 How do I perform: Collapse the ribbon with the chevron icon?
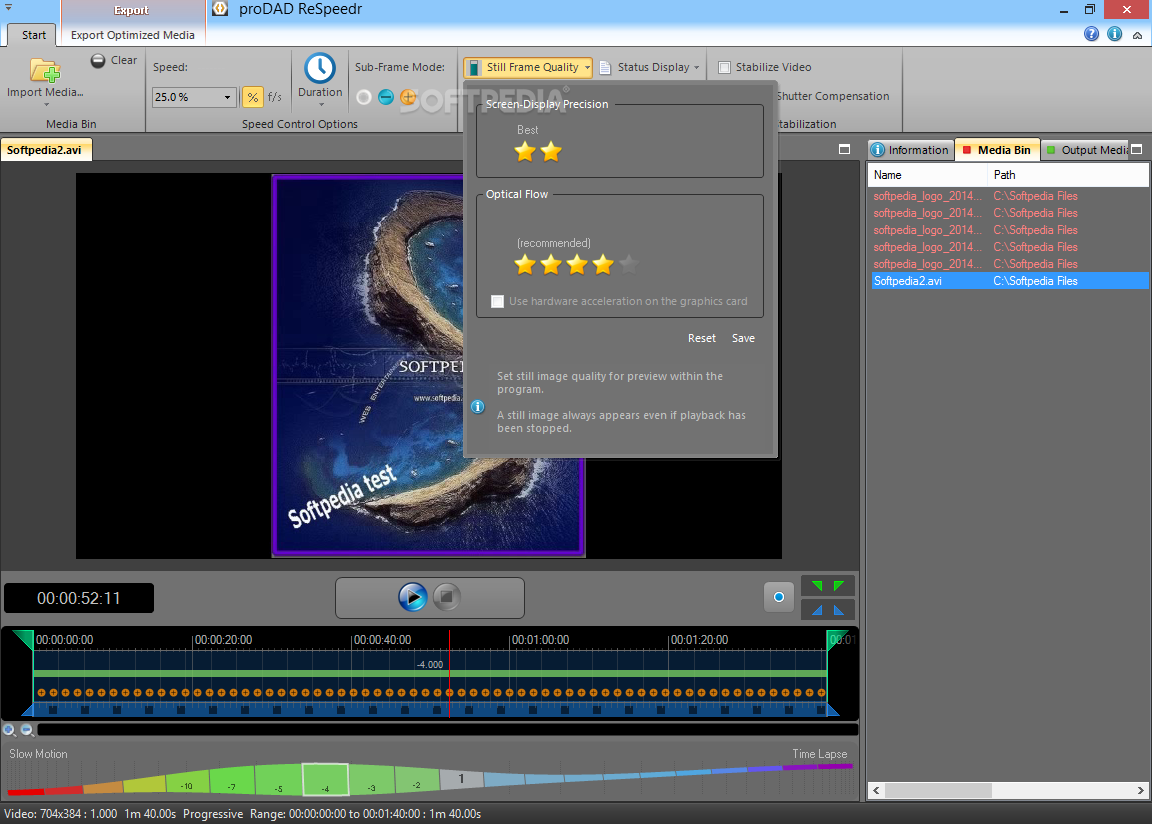click(1137, 35)
